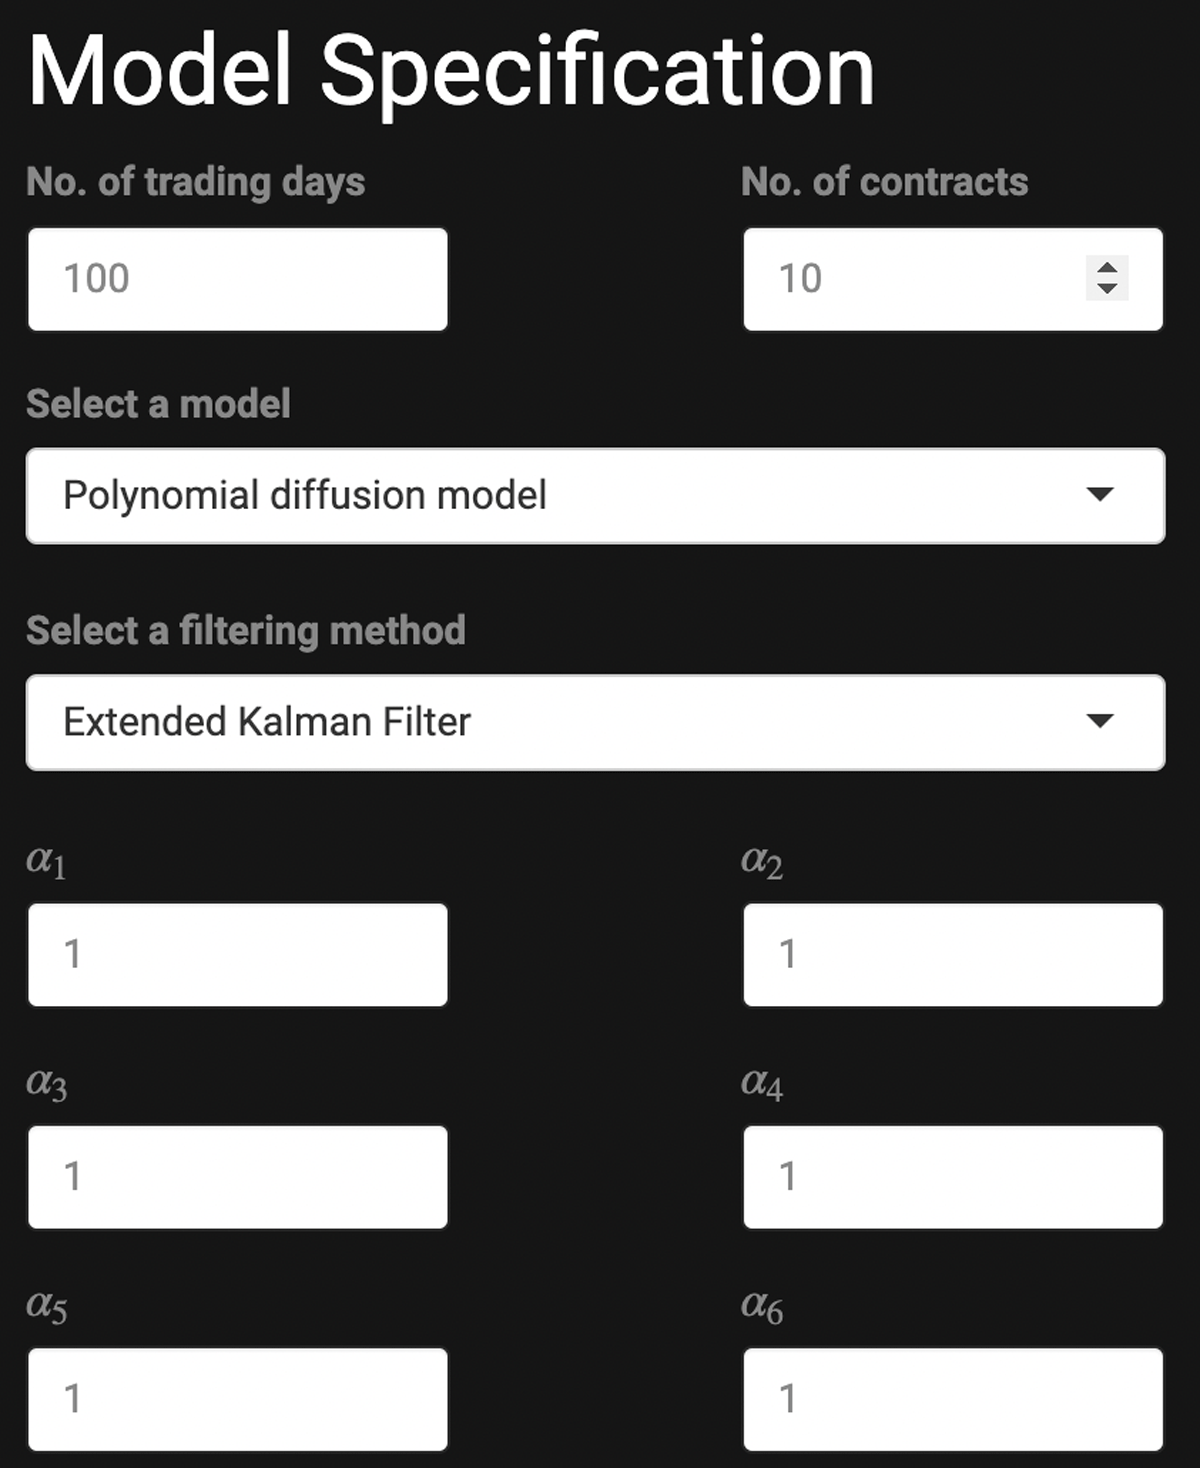The height and width of the screenshot is (1468, 1200).
Task: Click the Model Specification heading
Action: click(x=451, y=70)
